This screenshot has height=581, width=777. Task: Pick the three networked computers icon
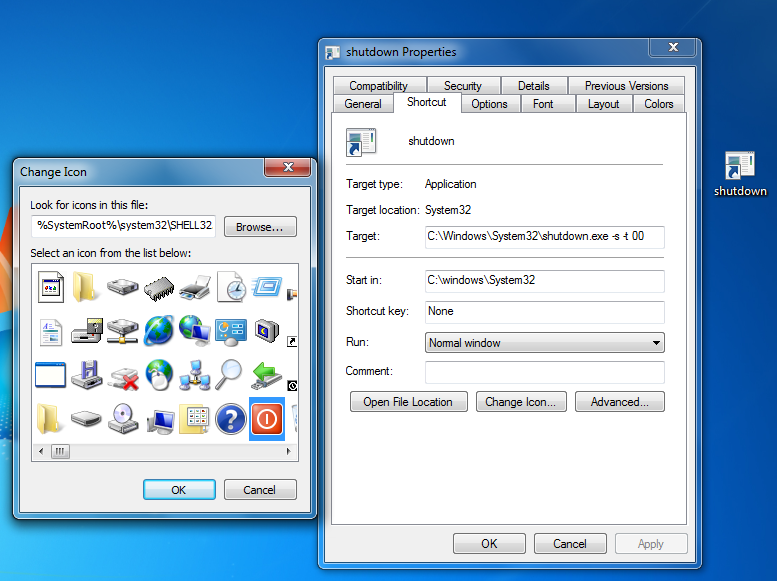pos(195,375)
